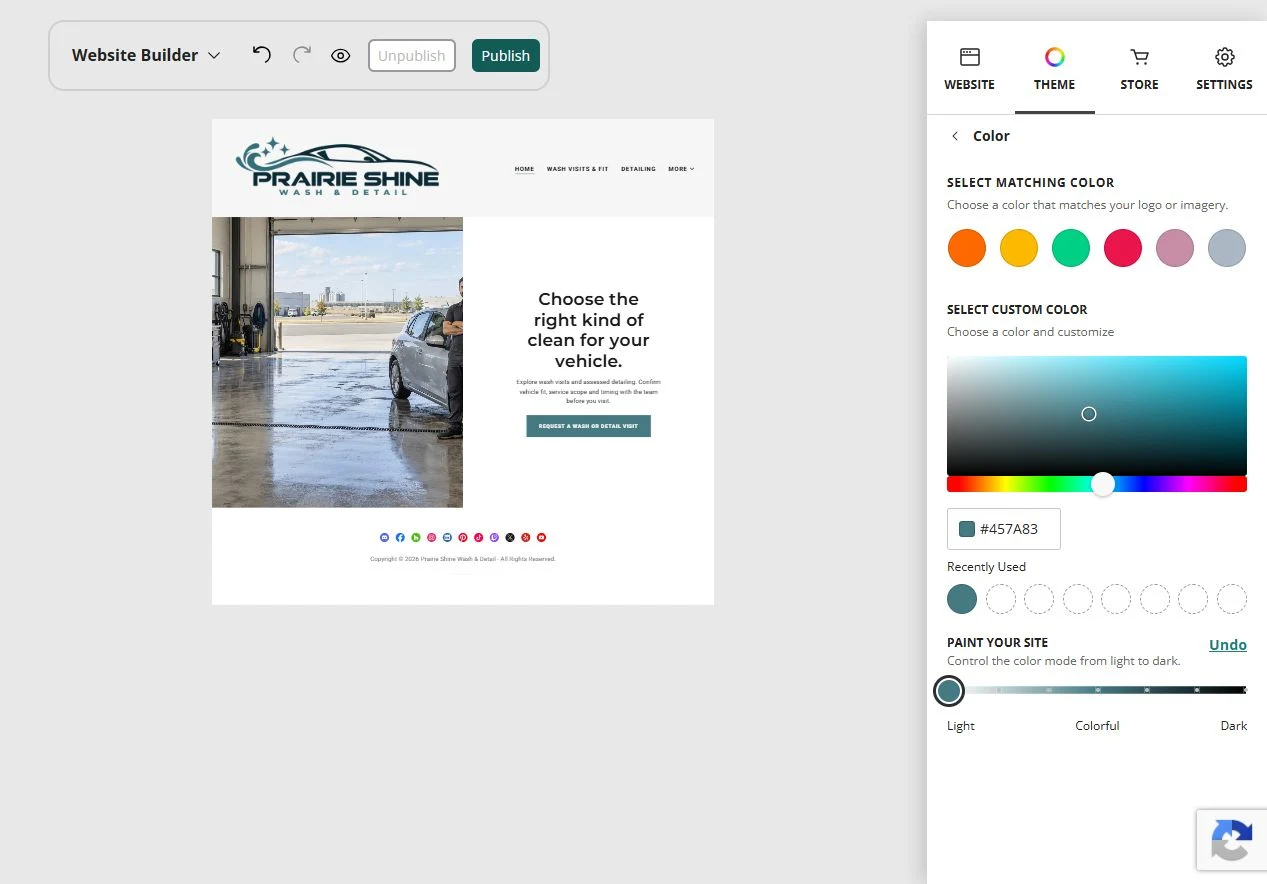Open the Website Builder dropdown
Image resolution: width=1267 pixels, height=884 pixels.
(x=146, y=55)
